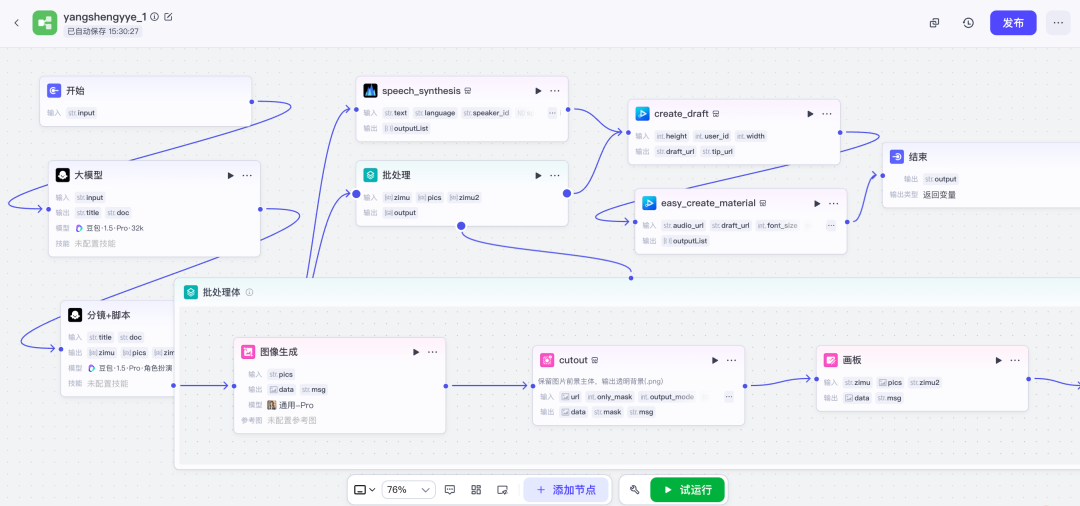The height and width of the screenshot is (506, 1080).
Task: Click the 分镜+脚本 node icon
Action: 75,315
